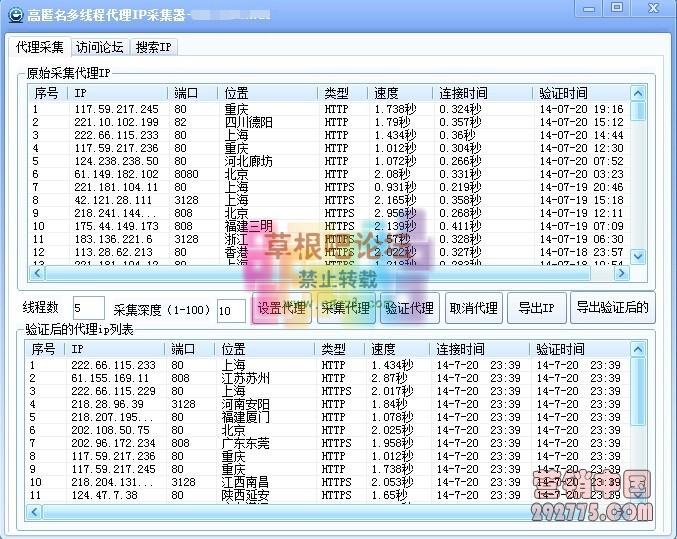Maximize the collector window
The image size is (677, 539).
(x=617, y=8)
